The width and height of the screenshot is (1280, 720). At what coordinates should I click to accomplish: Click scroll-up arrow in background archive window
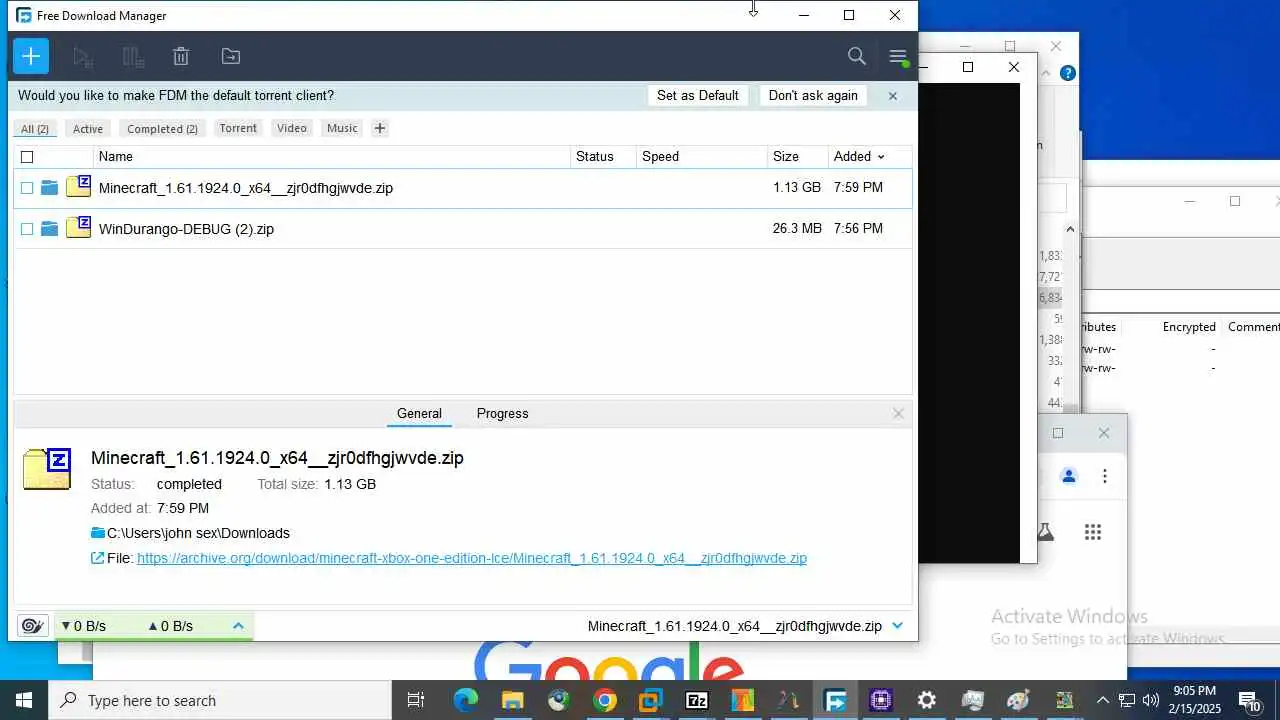pyautogui.click(x=1070, y=229)
